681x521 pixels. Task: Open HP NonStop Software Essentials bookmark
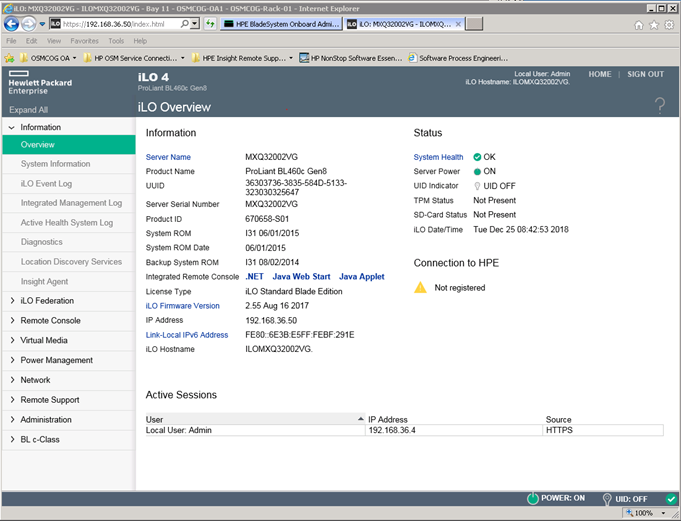click(351, 58)
